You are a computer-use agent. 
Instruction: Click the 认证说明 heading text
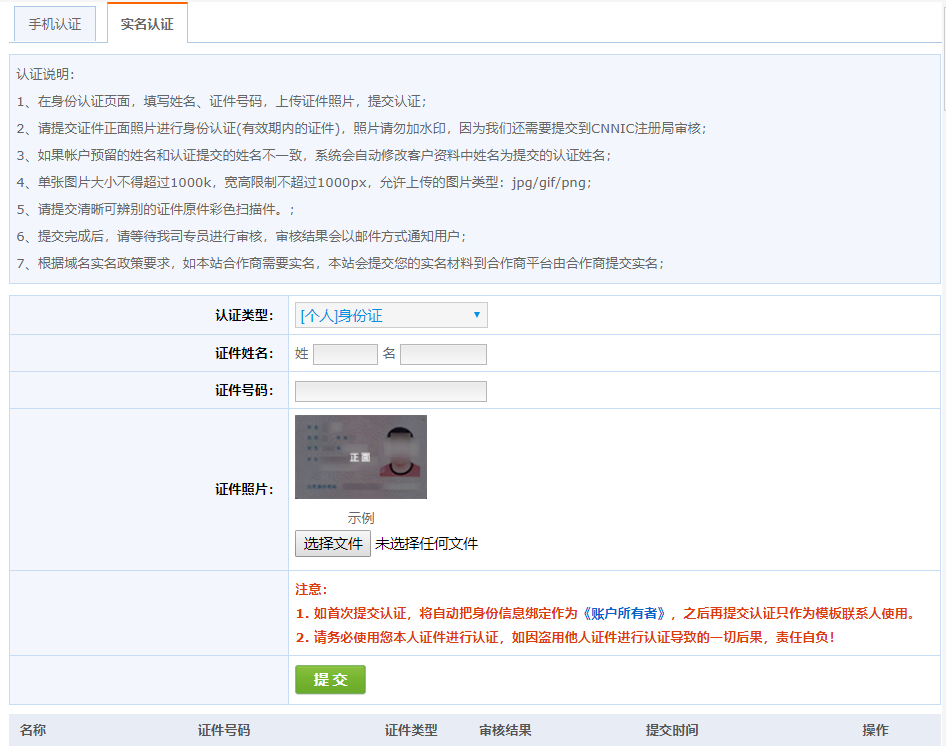pos(45,74)
